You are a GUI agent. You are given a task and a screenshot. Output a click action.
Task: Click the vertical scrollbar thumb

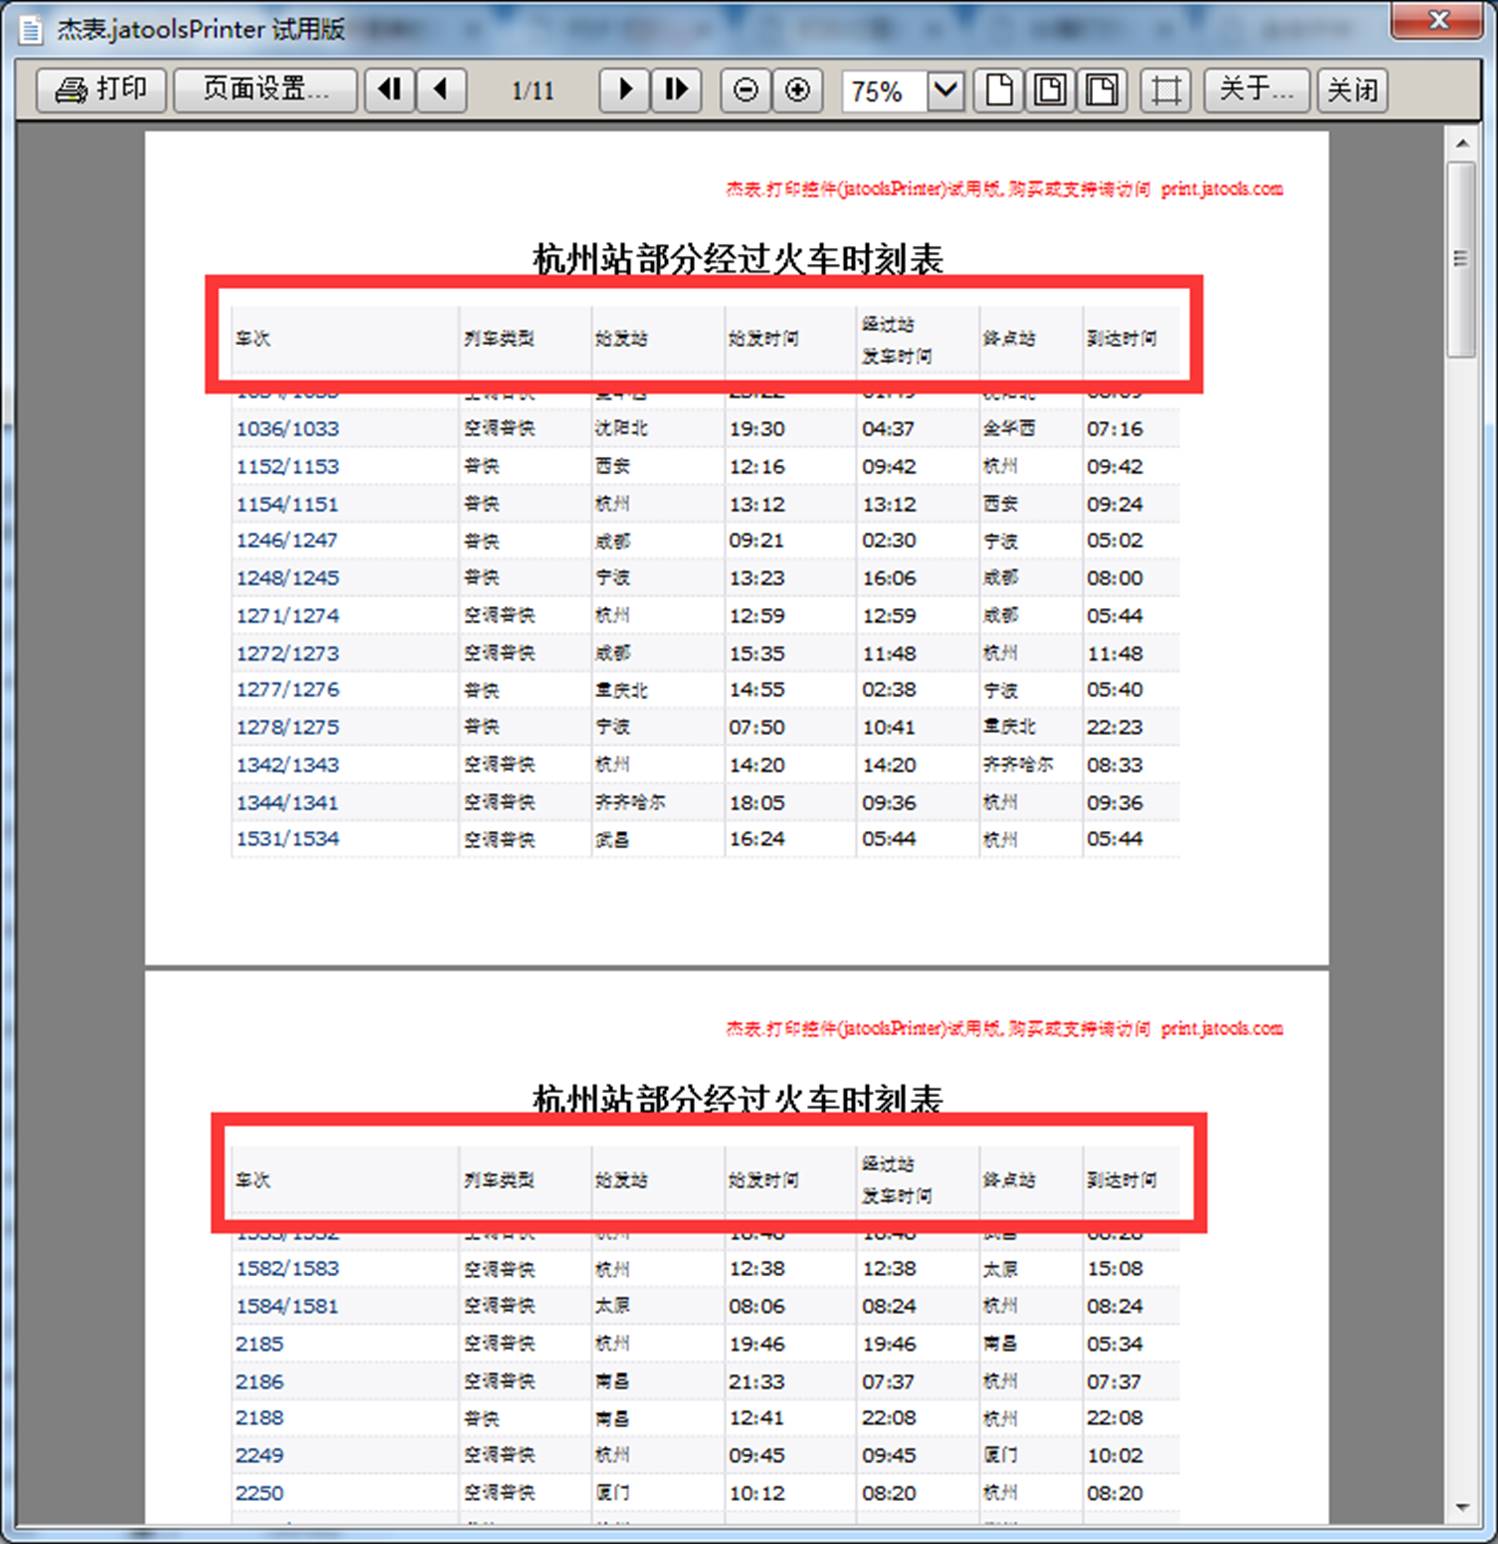(1462, 259)
